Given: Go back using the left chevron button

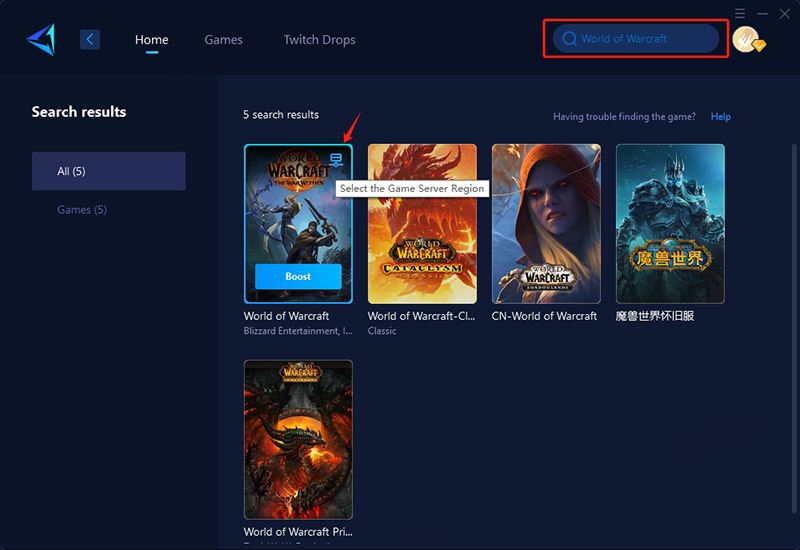Looking at the screenshot, I should point(90,39).
